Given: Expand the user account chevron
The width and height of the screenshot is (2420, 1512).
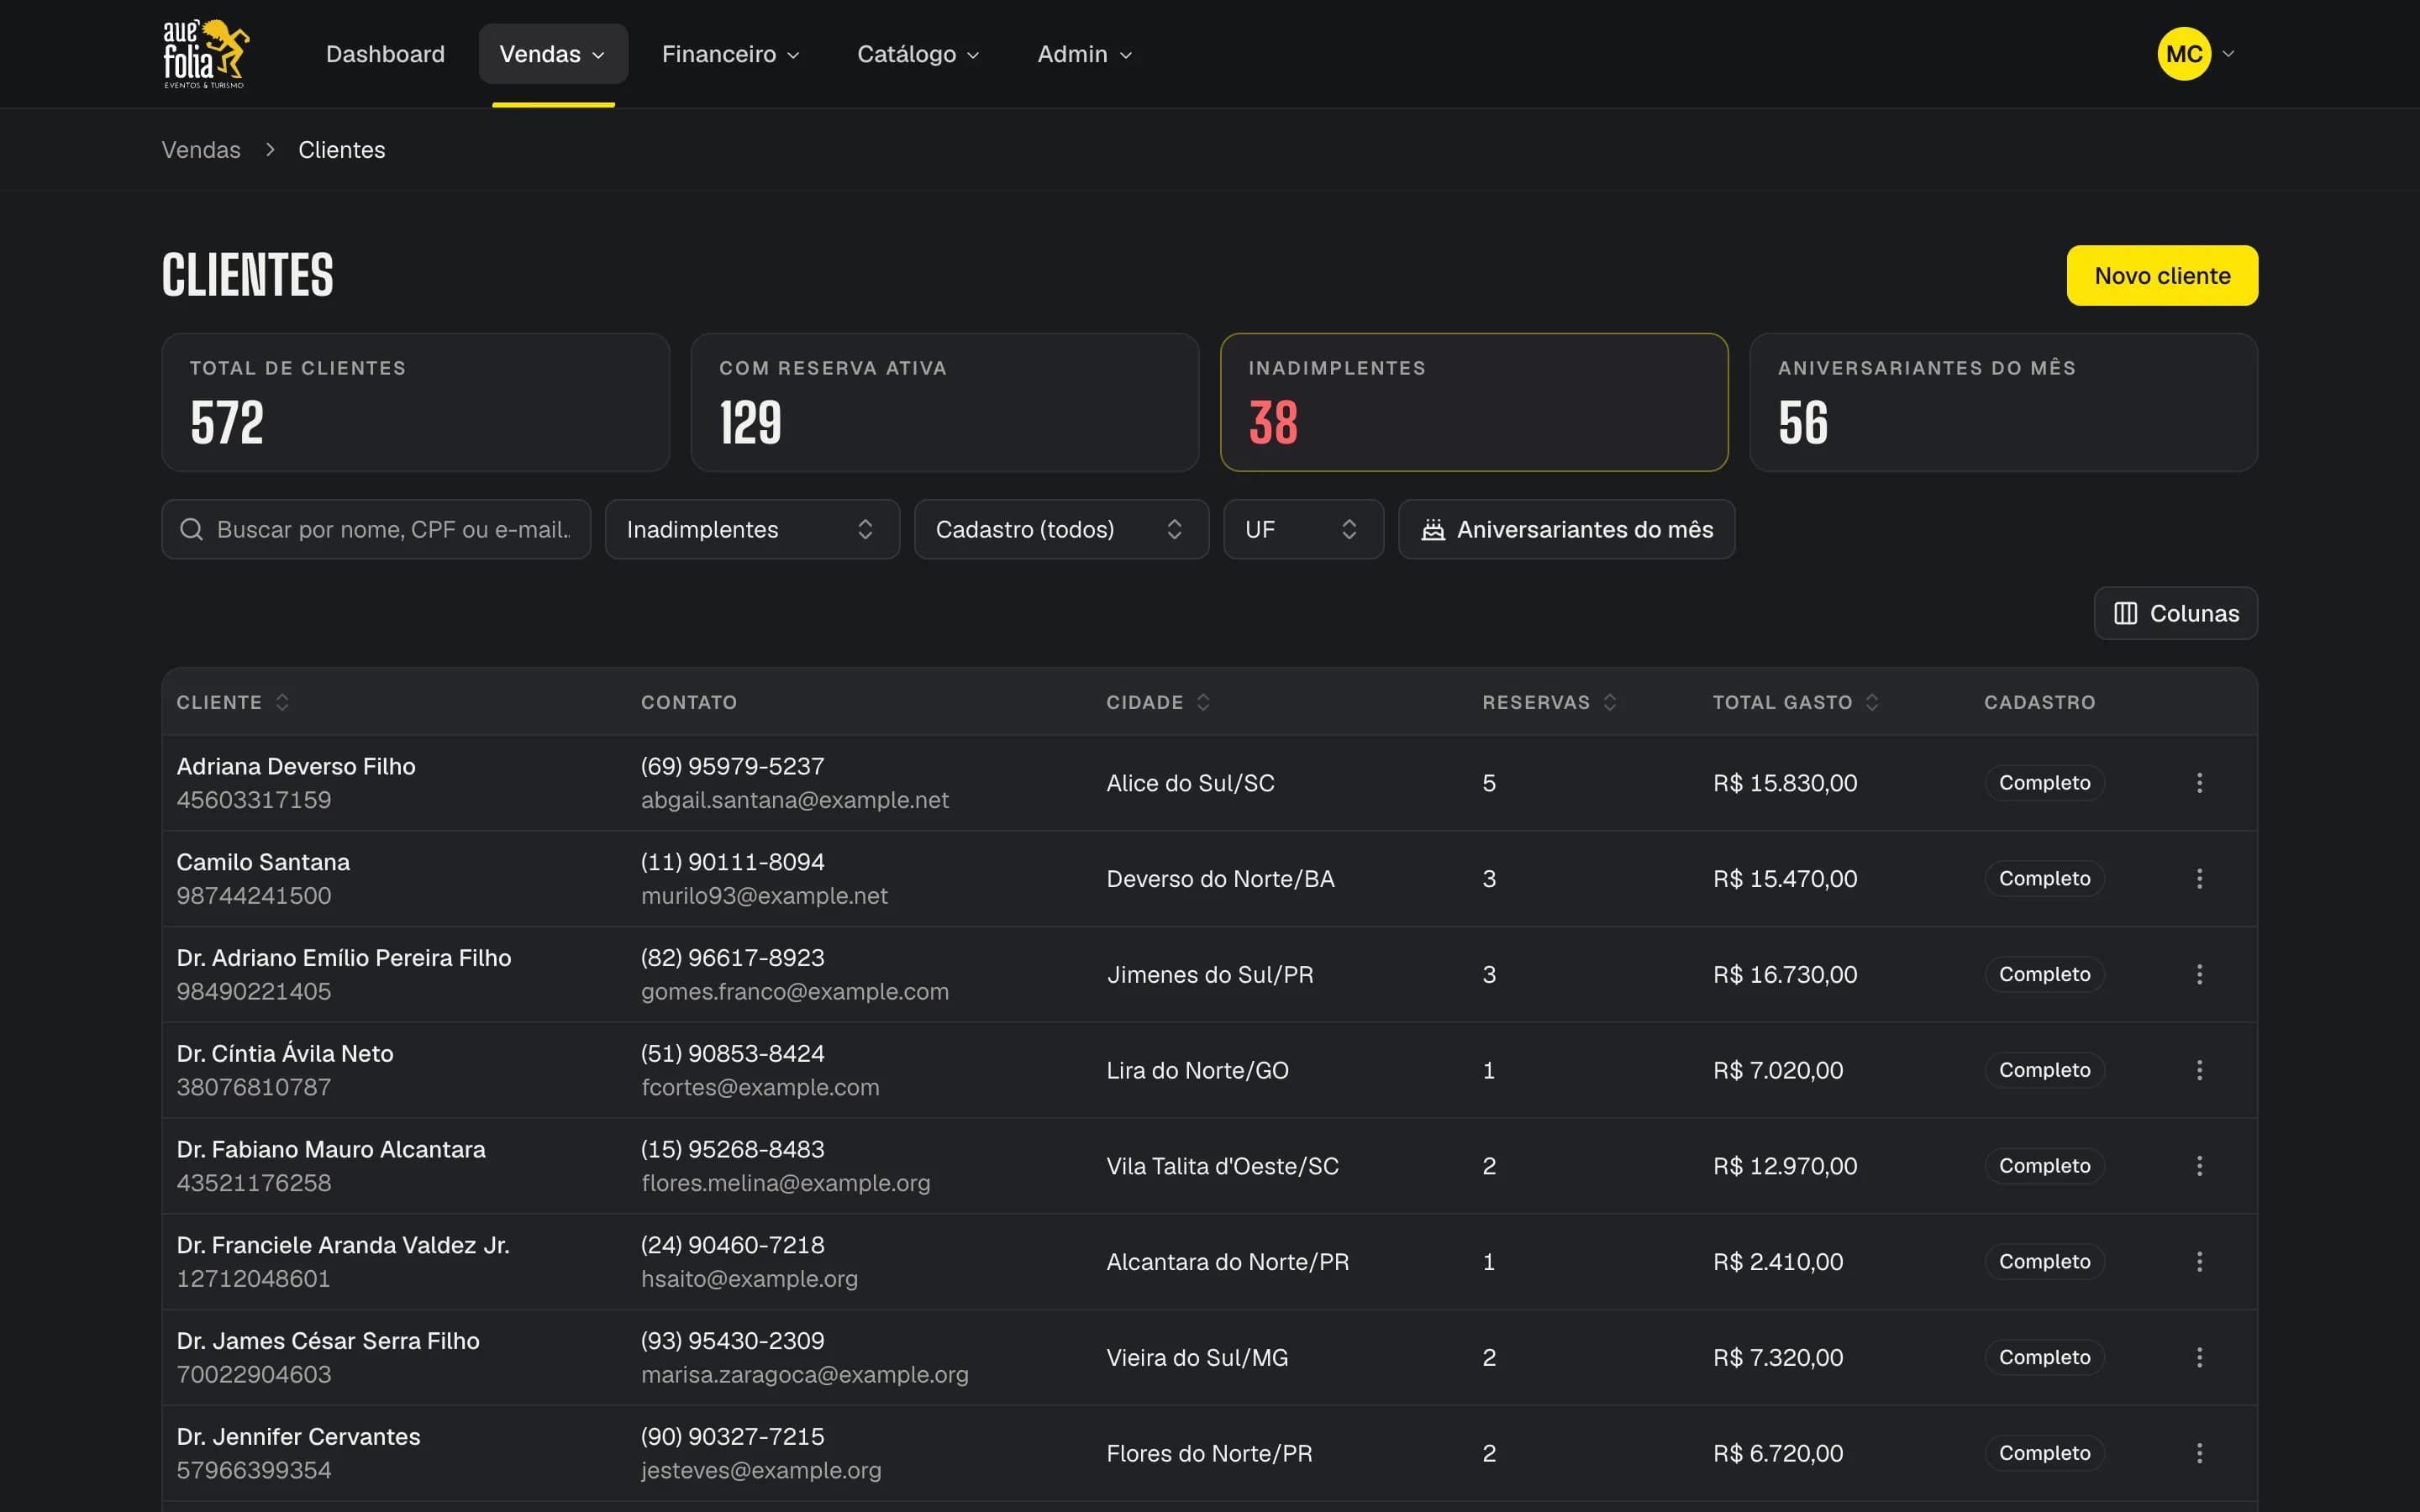Looking at the screenshot, I should 2228,54.
